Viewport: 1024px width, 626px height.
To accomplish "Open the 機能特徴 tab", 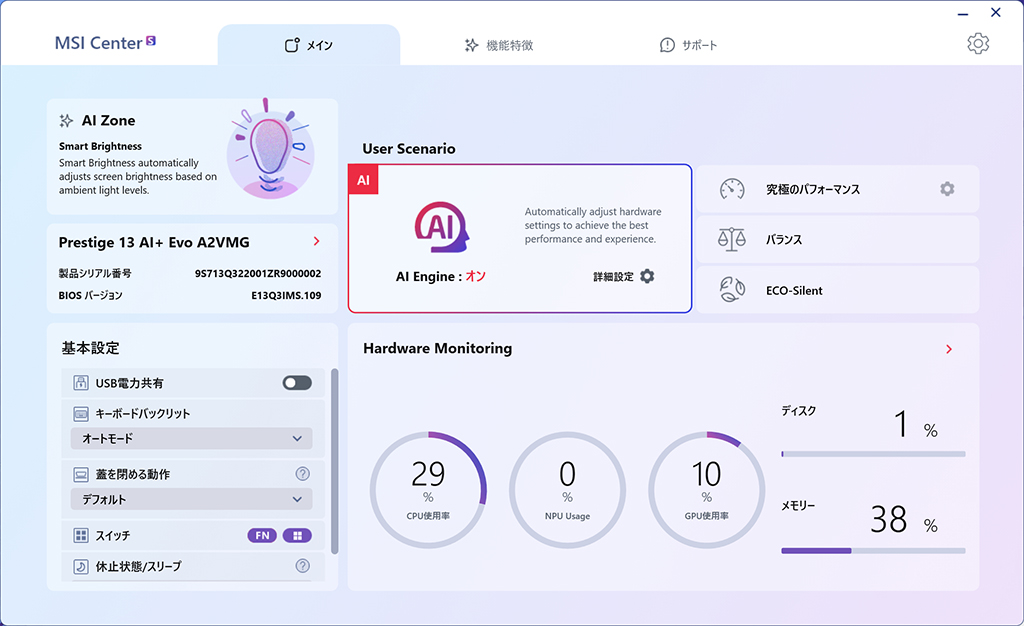I will pyautogui.click(x=499, y=45).
